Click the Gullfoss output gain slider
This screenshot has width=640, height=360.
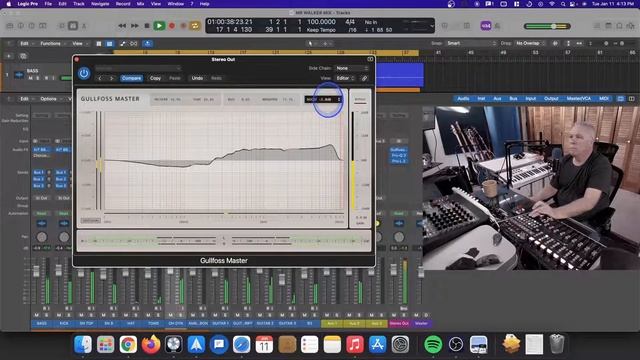[353, 161]
